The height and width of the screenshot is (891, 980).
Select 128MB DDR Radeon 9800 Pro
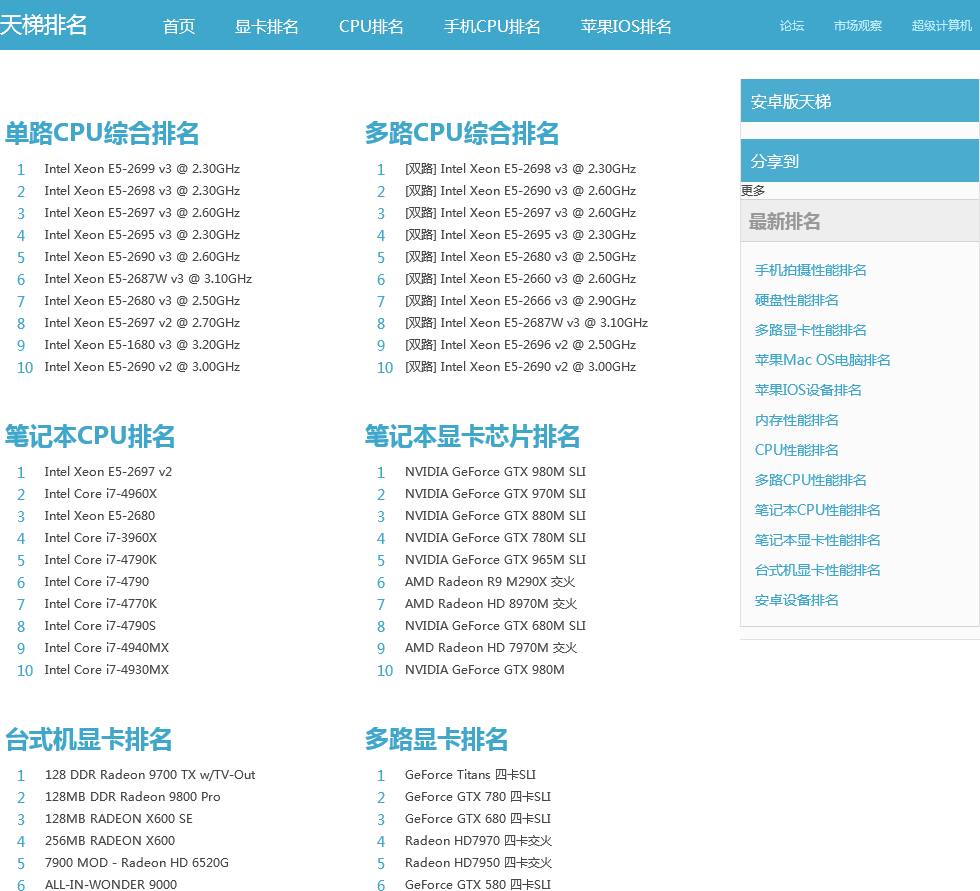pyautogui.click(x=132, y=797)
